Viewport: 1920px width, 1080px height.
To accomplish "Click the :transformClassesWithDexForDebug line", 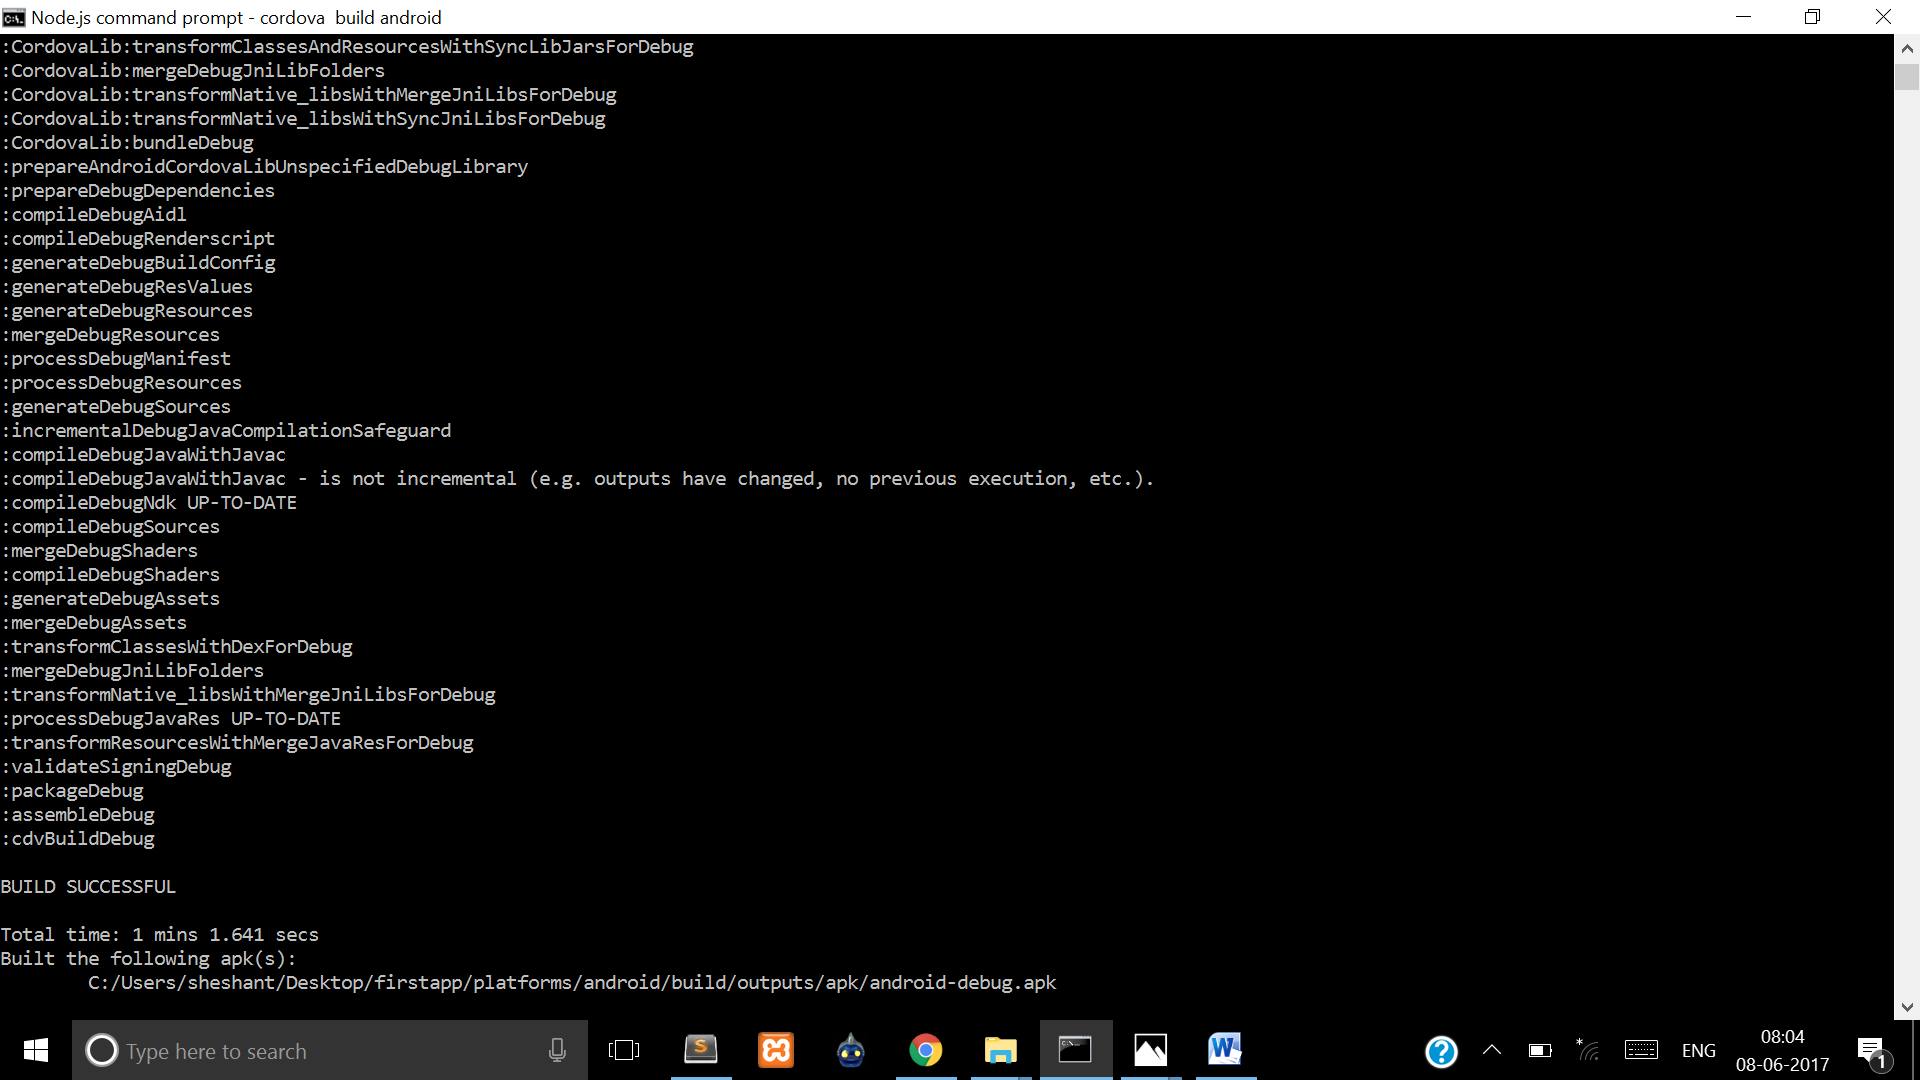I will (177, 647).
